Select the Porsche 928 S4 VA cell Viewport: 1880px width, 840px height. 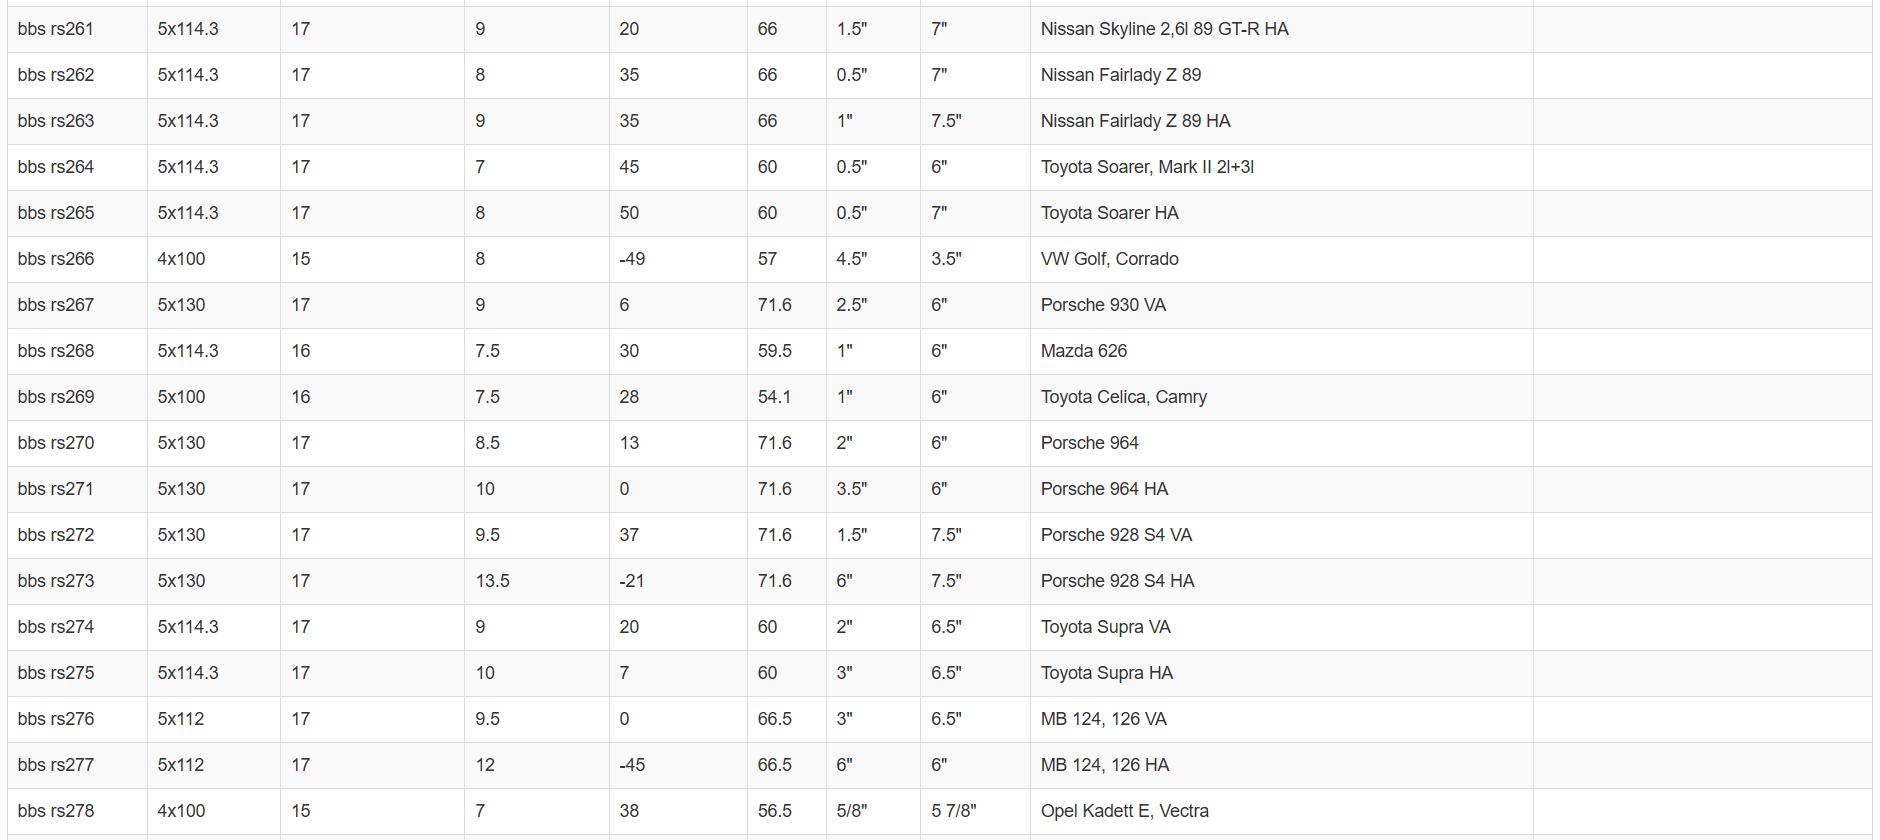1281,535
